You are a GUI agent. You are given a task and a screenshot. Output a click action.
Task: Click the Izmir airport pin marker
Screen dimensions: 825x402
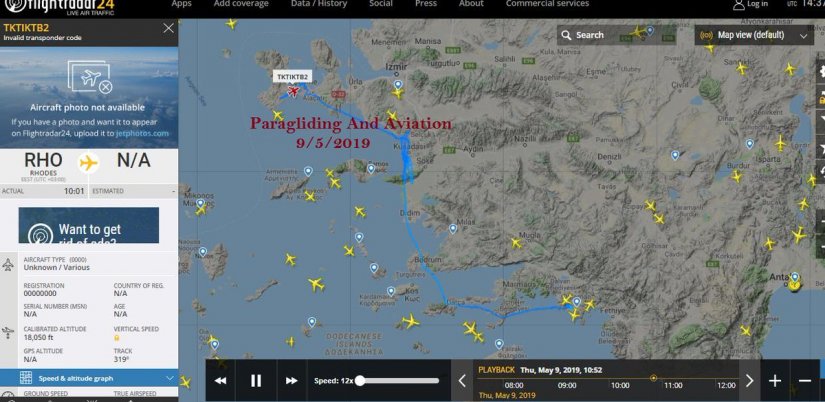398,85
